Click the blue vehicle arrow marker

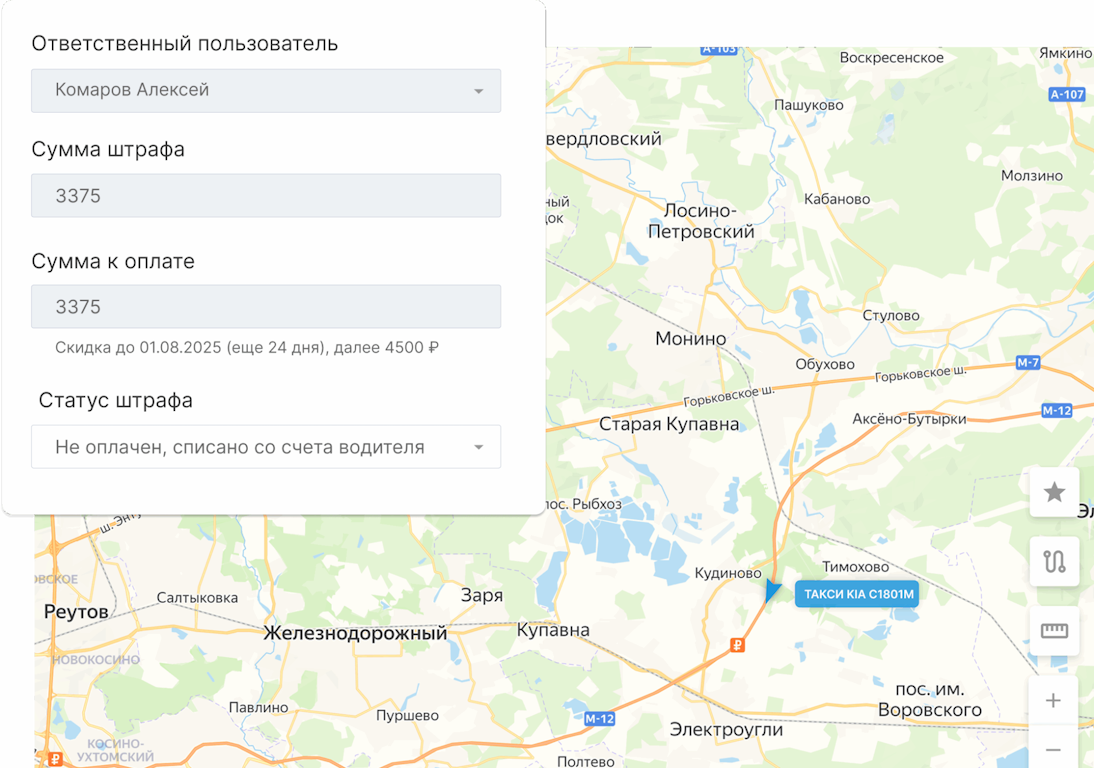[x=771, y=591]
